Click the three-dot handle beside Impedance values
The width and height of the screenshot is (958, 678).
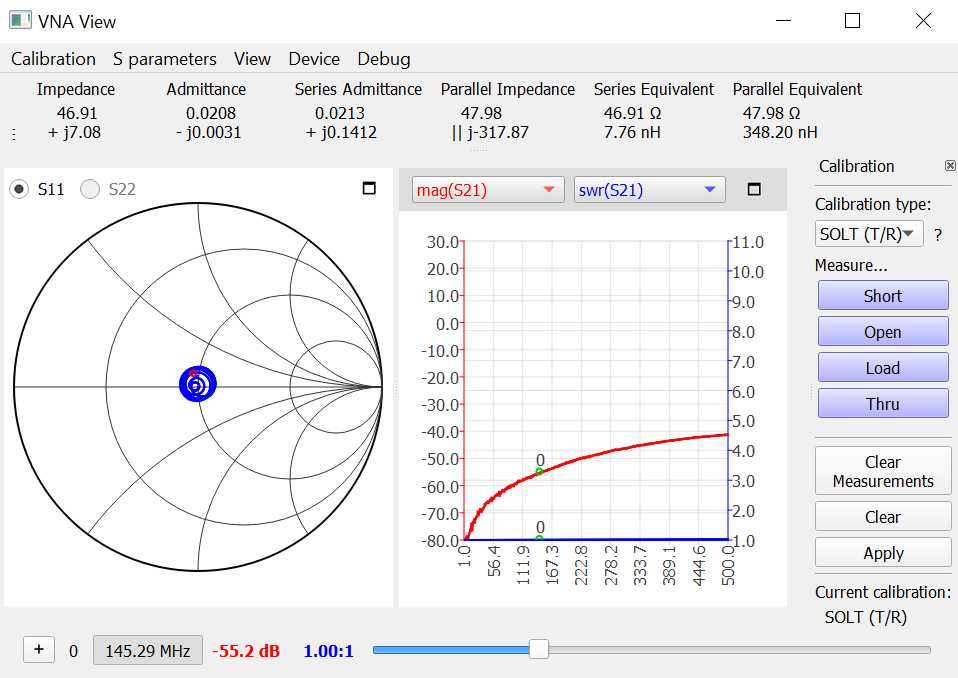tap(14, 134)
